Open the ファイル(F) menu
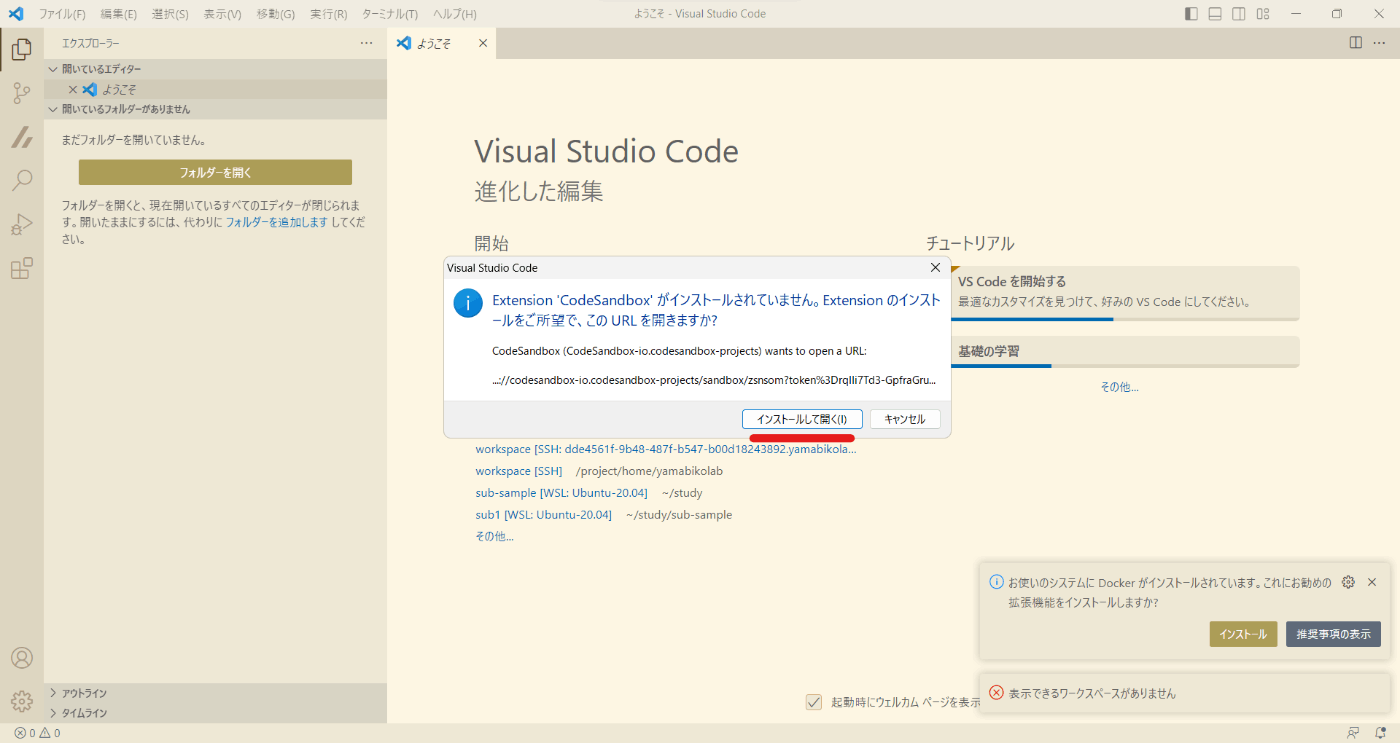 [x=62, y=14]
